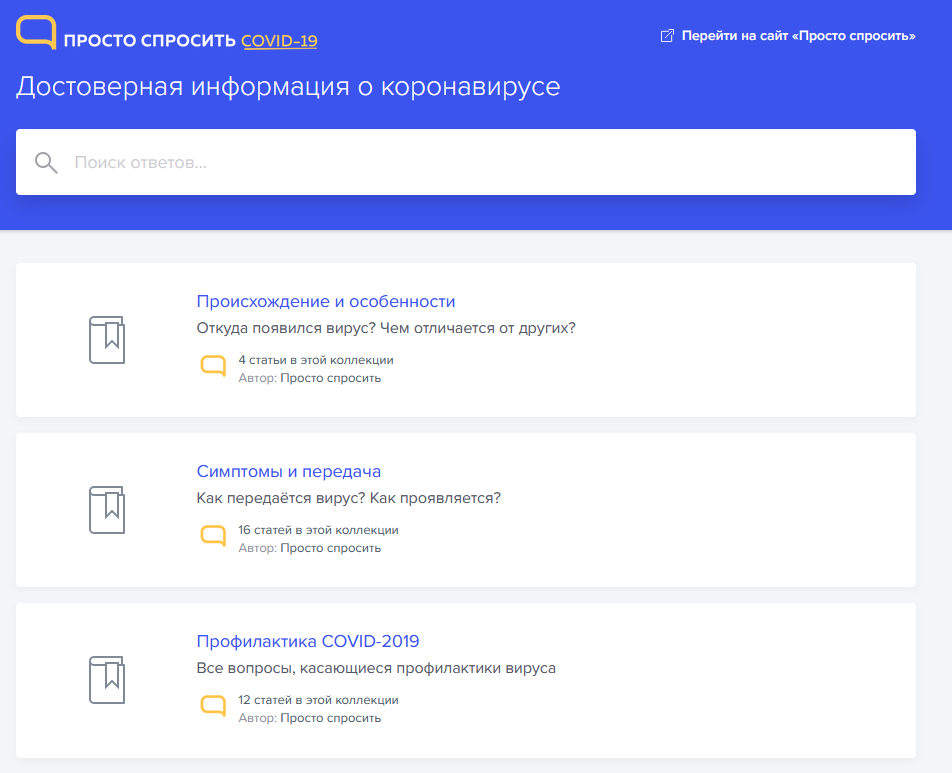Open the COVID-19 link in header
Image resolution: width=952 pixels, height=773 pixels.
[279, 41]
